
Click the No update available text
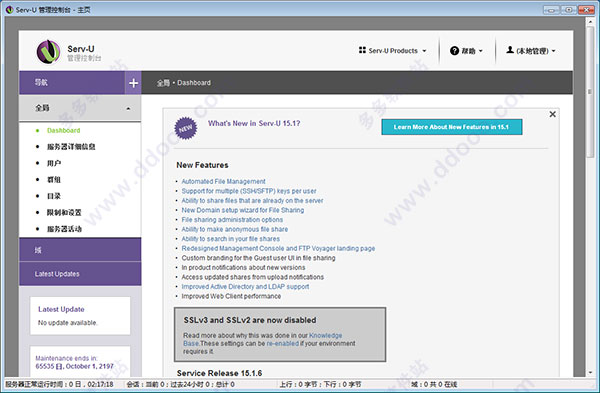pyautogui.click(x=68, y=323)
